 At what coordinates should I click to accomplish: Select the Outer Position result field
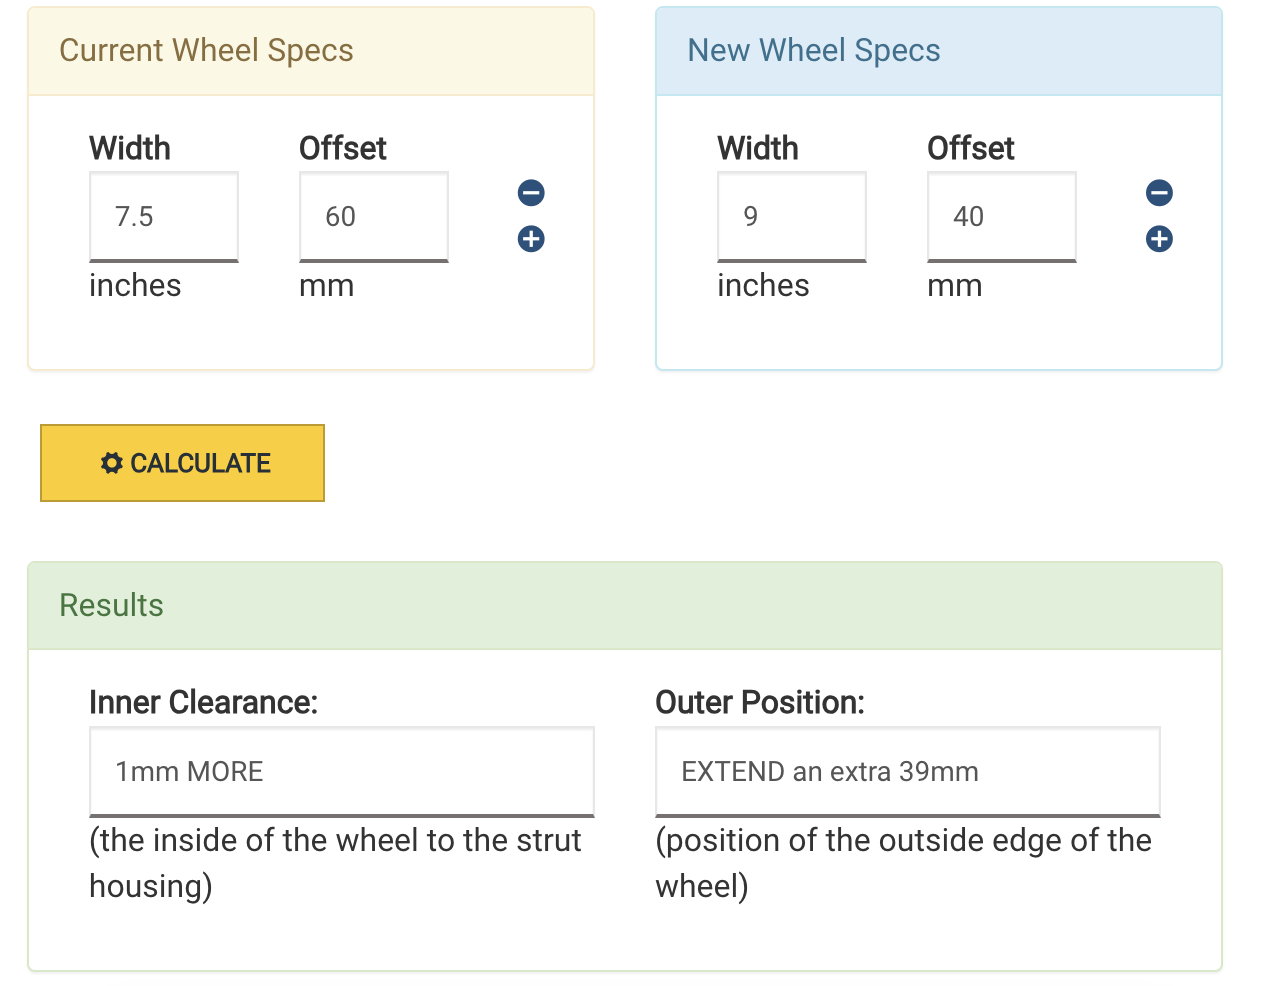click(x=908, y=772)
